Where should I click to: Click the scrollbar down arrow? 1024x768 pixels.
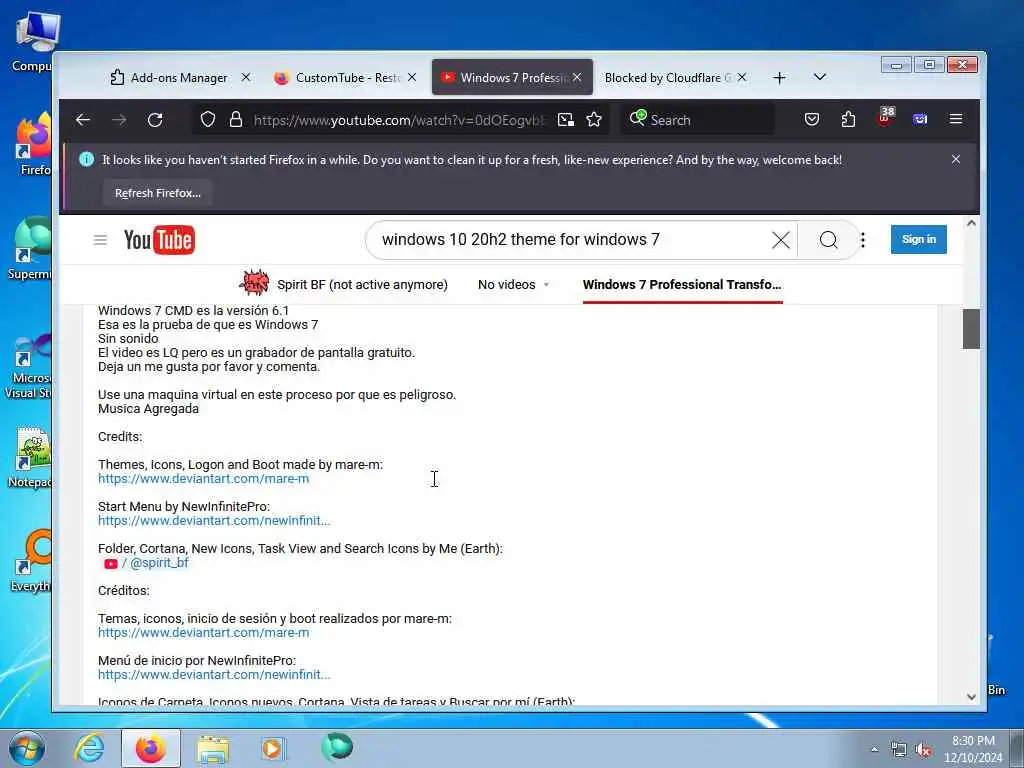[x=971, y=697]
